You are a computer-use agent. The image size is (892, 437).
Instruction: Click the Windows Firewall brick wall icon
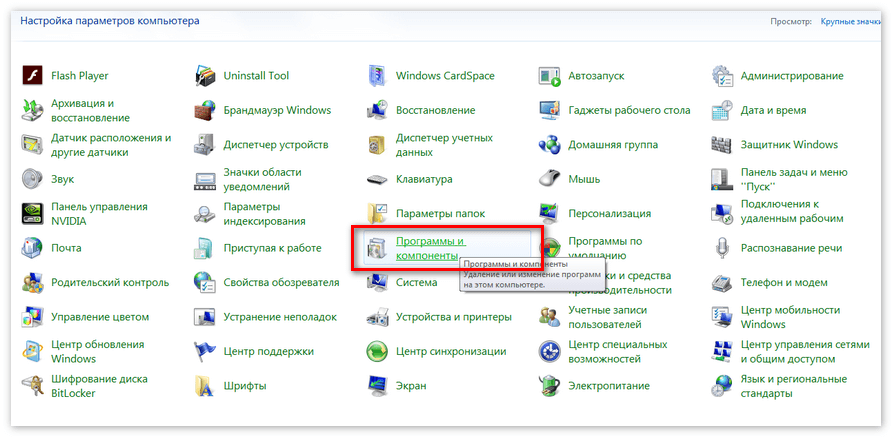click(206, 110)
